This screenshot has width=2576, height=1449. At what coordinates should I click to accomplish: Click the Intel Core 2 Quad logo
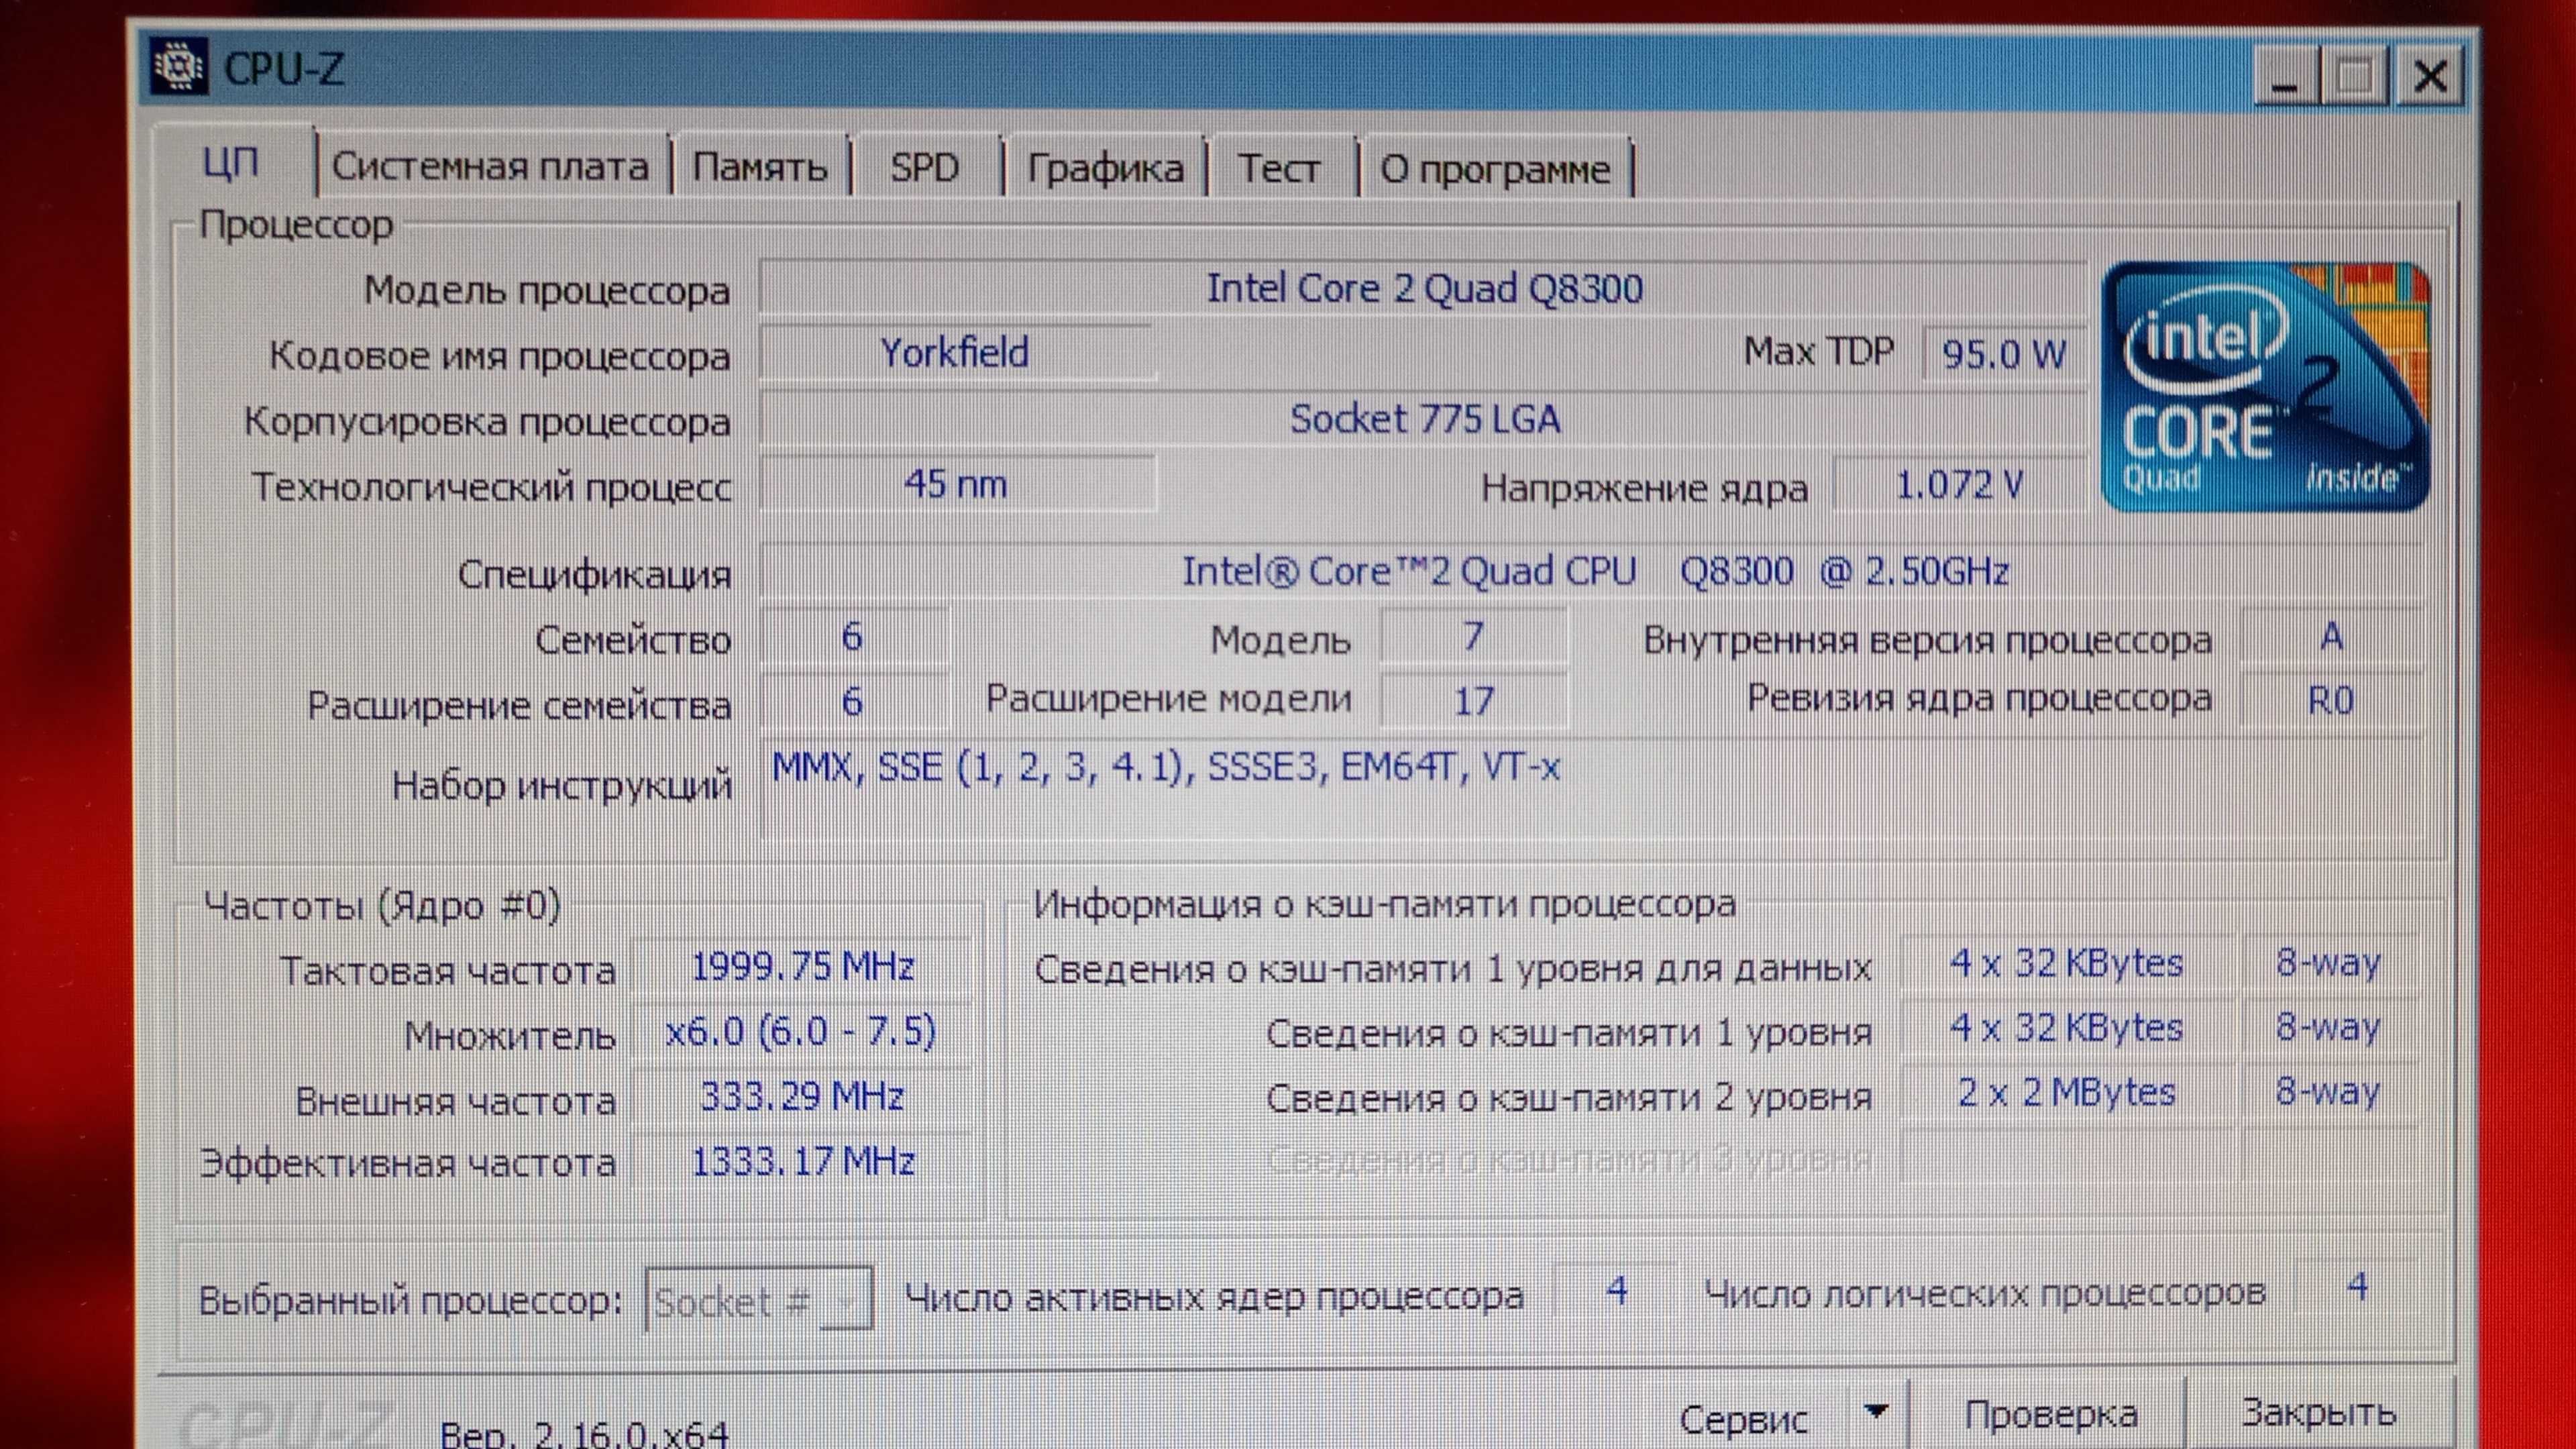(2265, 387)
